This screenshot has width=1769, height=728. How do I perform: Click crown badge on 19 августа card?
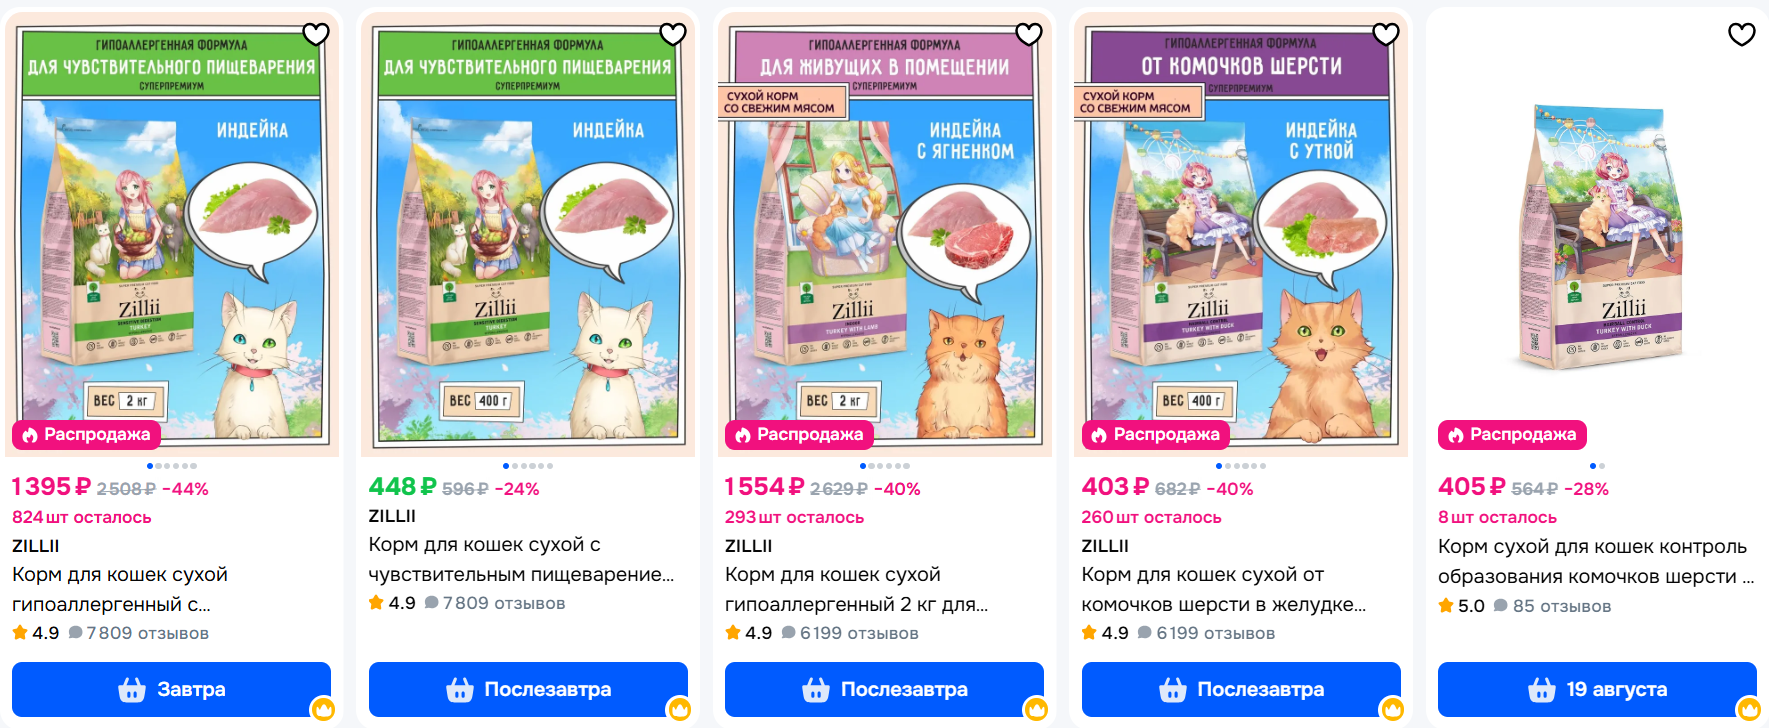click(1749, 709)
